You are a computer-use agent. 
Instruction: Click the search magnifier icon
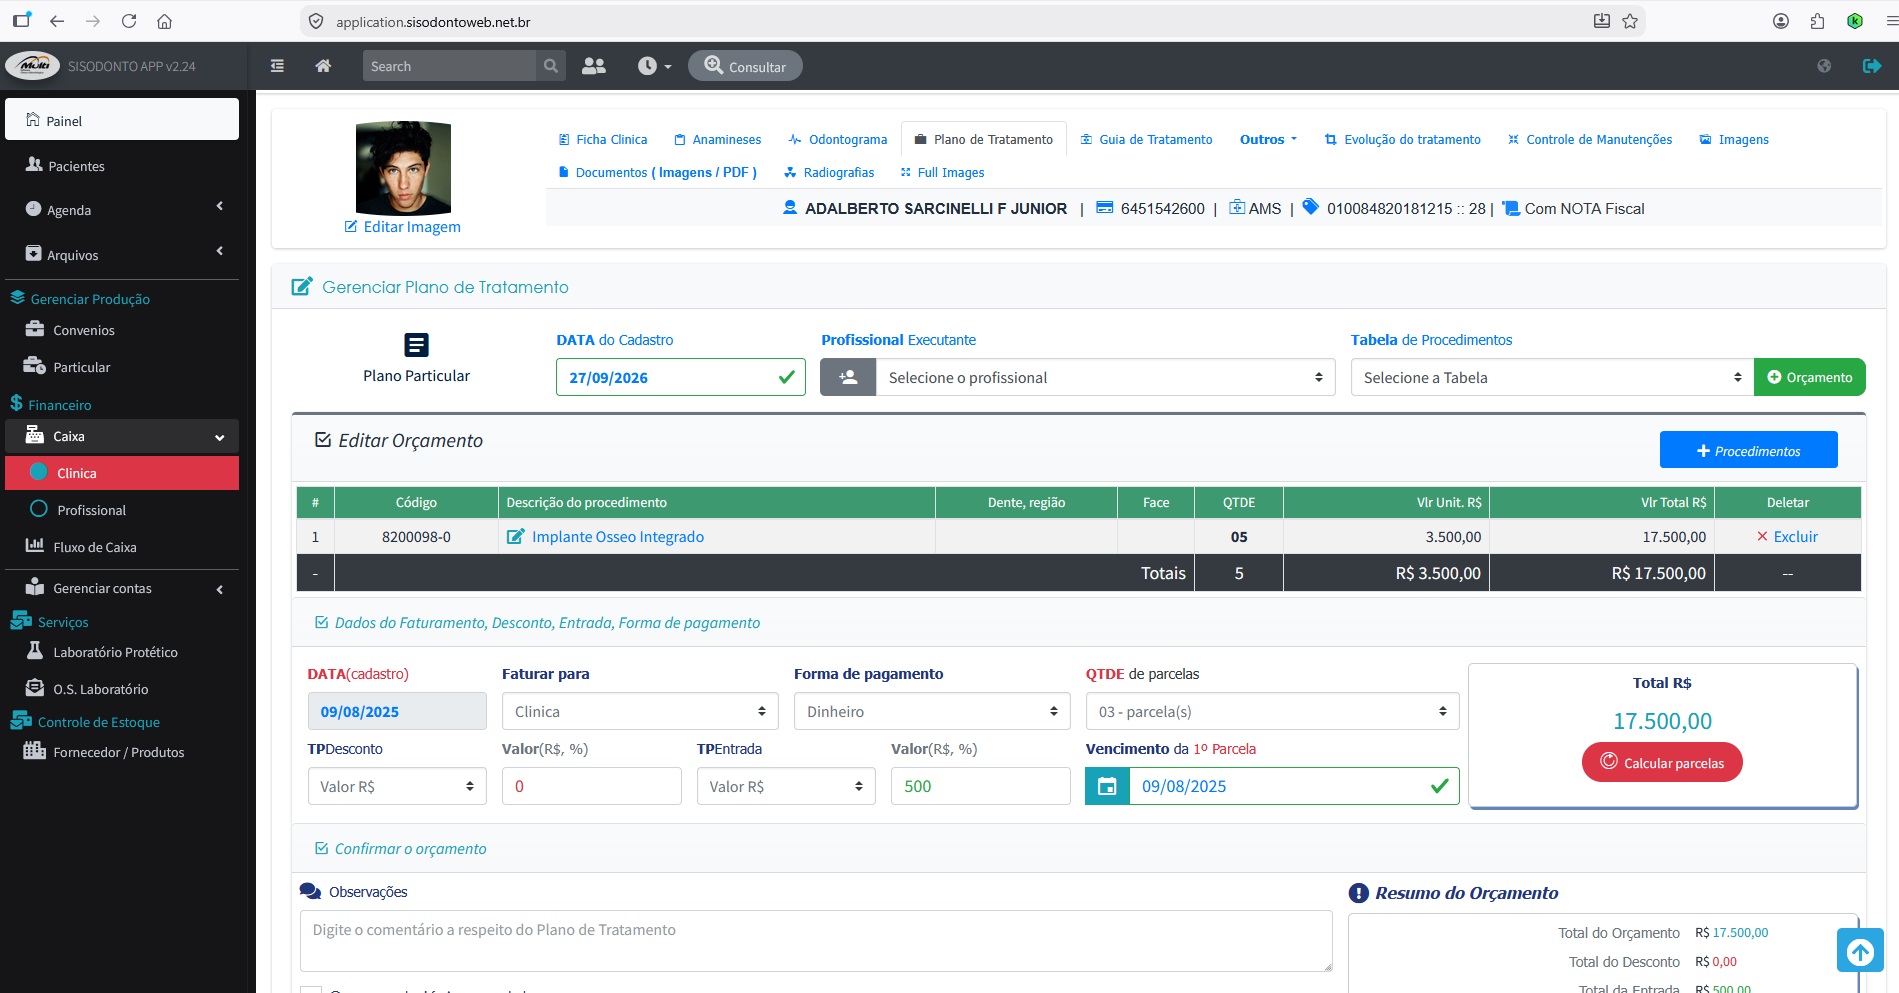551,66
